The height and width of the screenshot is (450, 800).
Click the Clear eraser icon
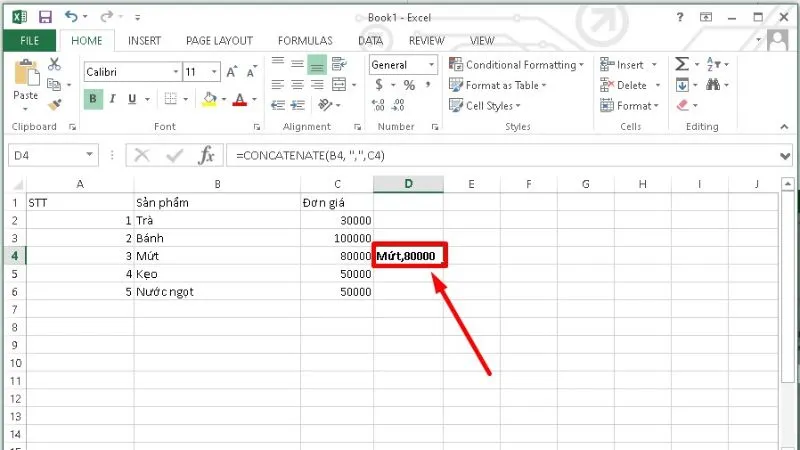pos(683,105)
